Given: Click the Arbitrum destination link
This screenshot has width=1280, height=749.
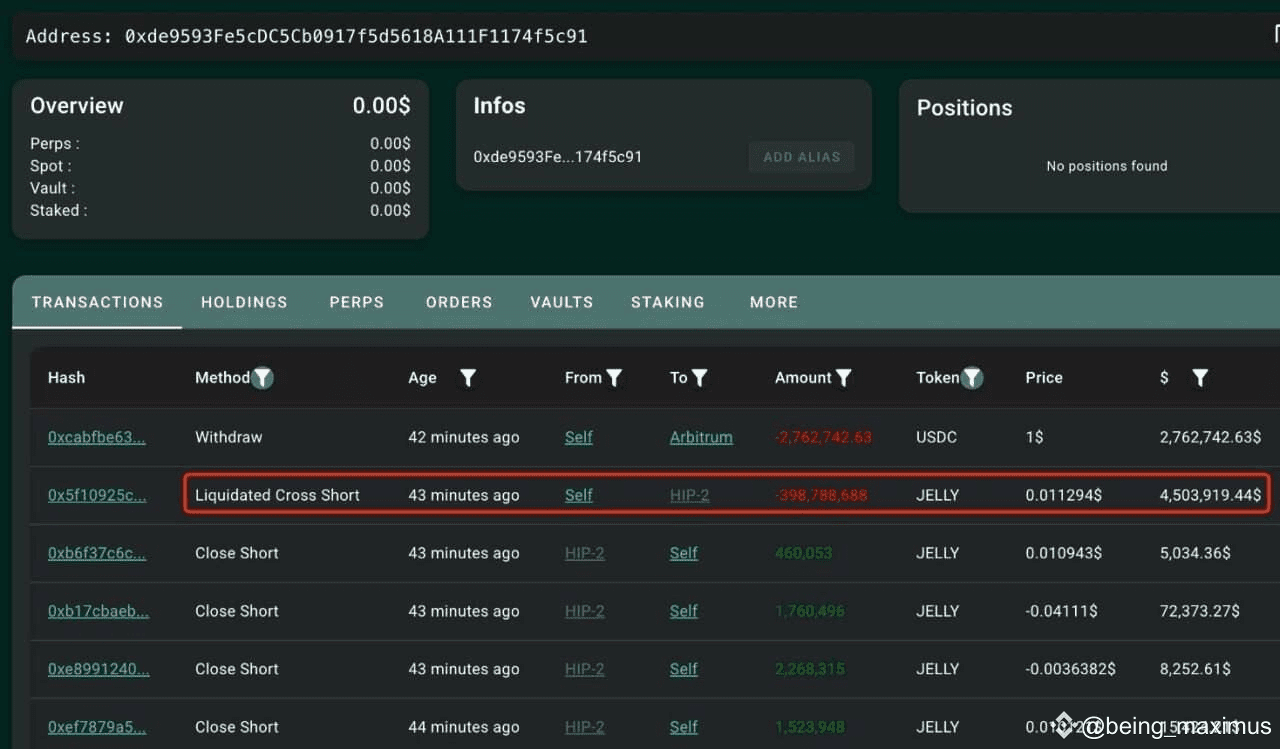Looking at the screenshot, I should click(x=701, y=437).
